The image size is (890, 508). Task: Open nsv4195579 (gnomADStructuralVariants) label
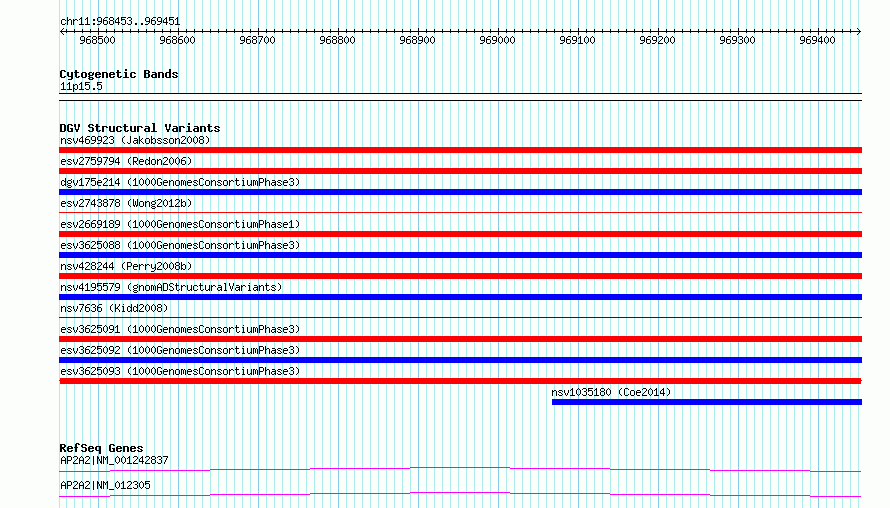pos(171,287)
